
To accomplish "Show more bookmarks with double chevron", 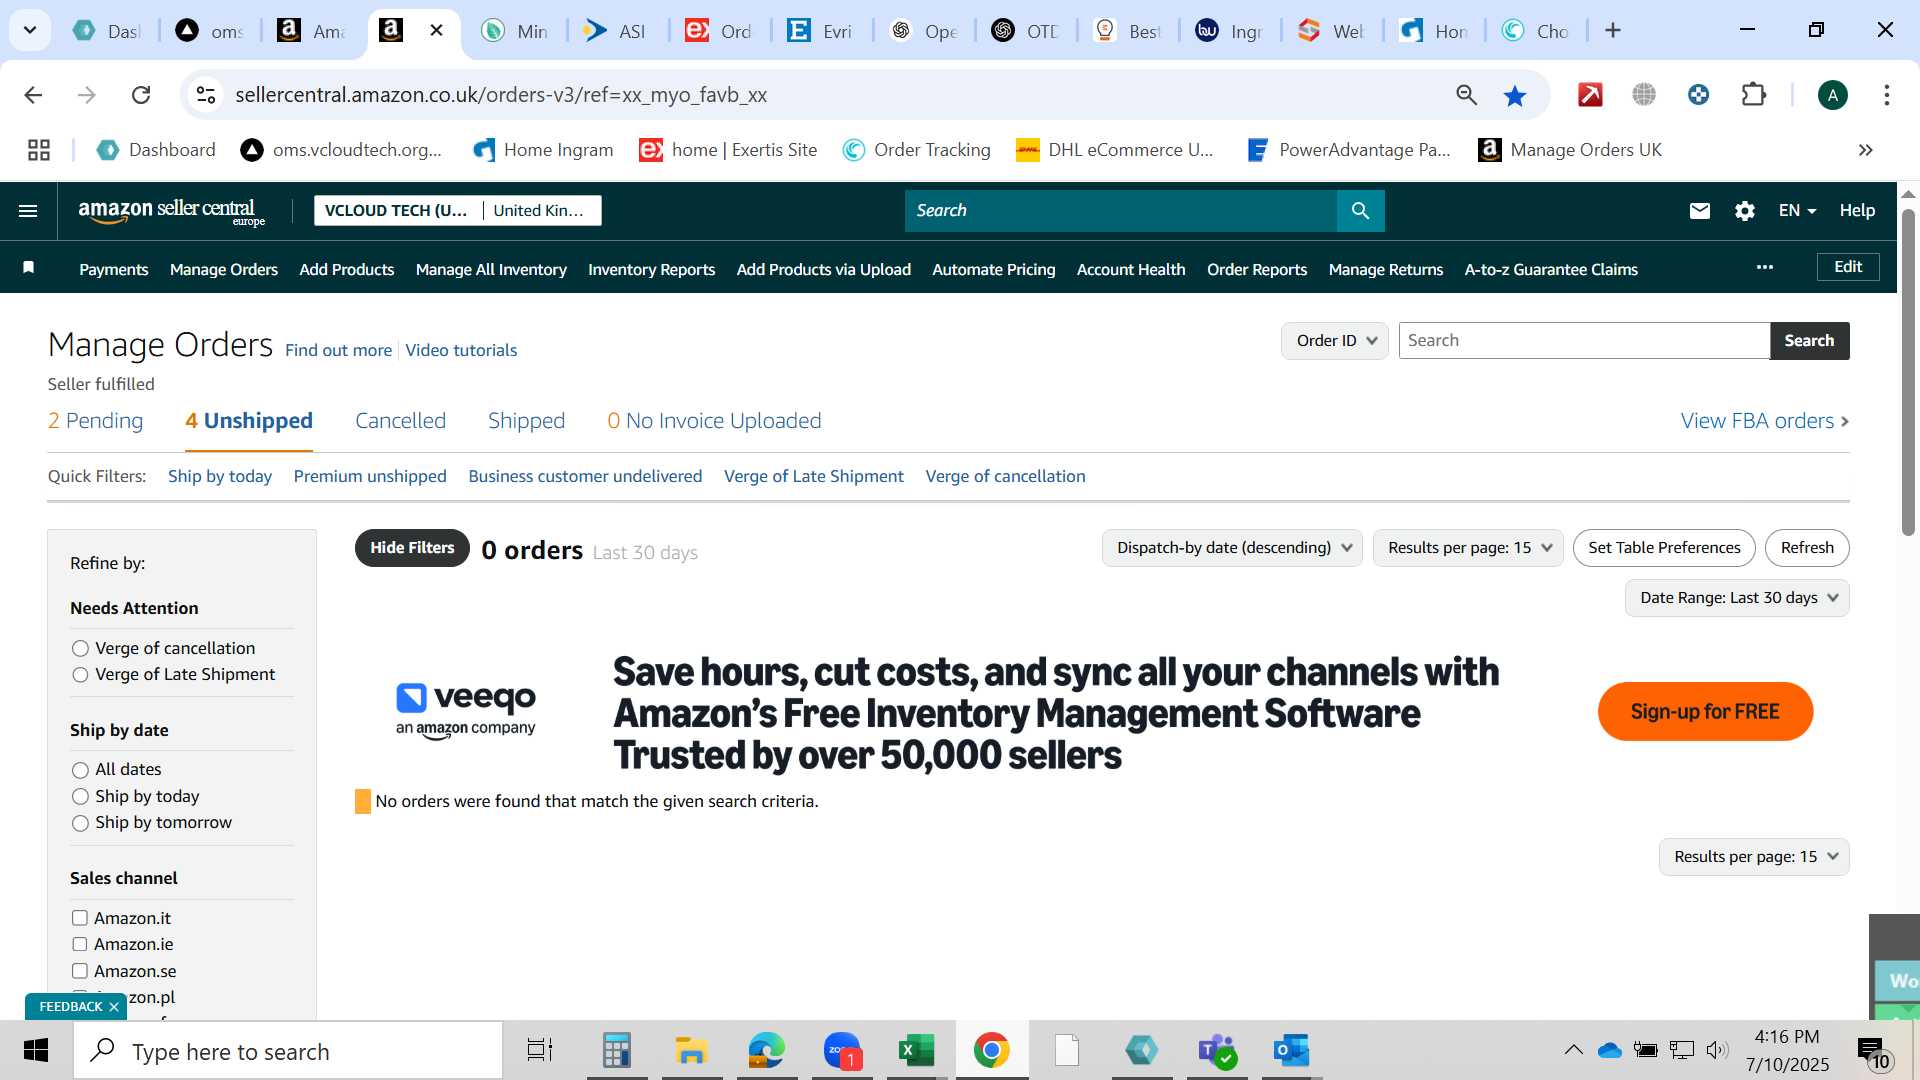I will (1866, 150).
